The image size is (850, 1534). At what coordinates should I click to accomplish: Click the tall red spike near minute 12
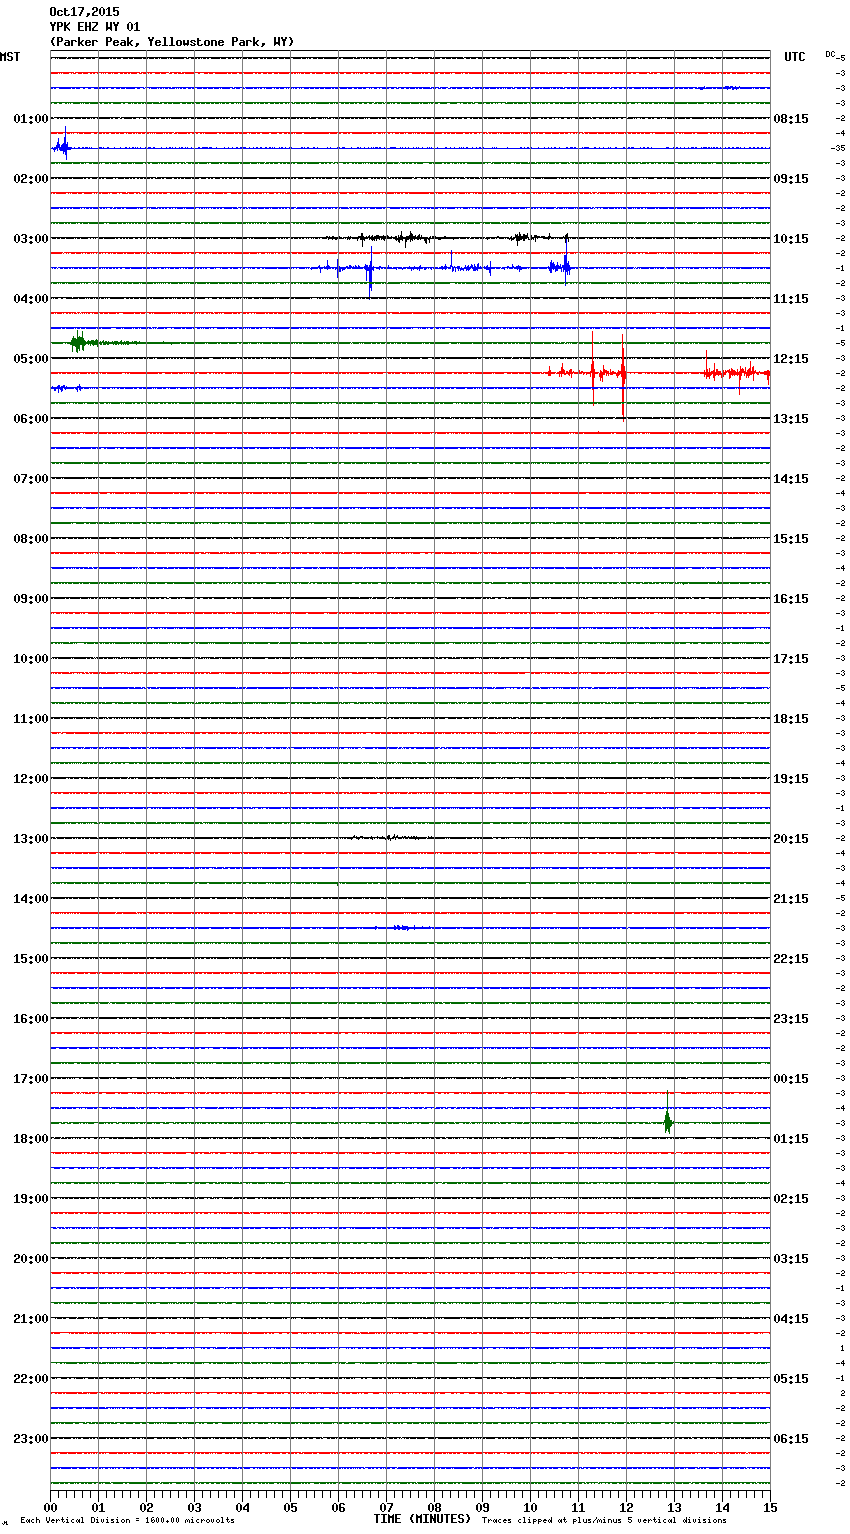coord(623,376)
